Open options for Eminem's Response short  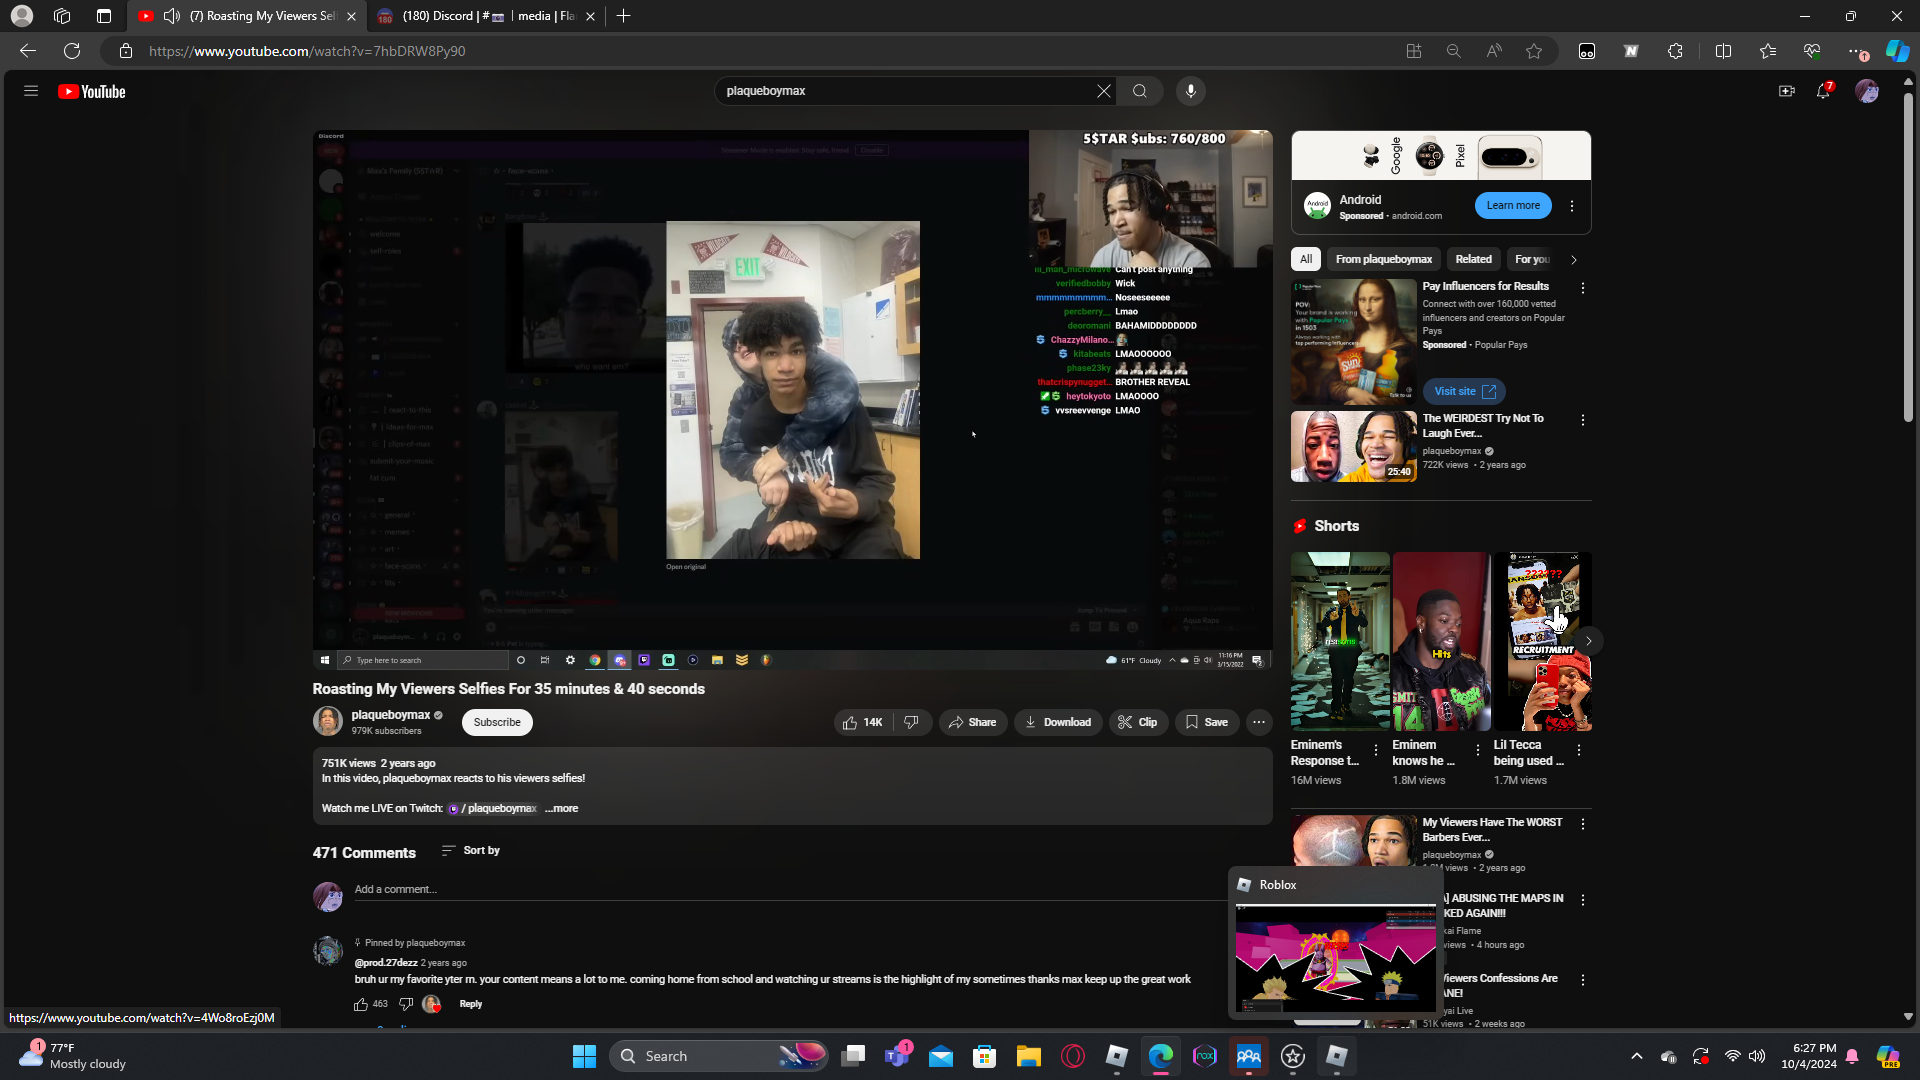[x=1376, y=750]
